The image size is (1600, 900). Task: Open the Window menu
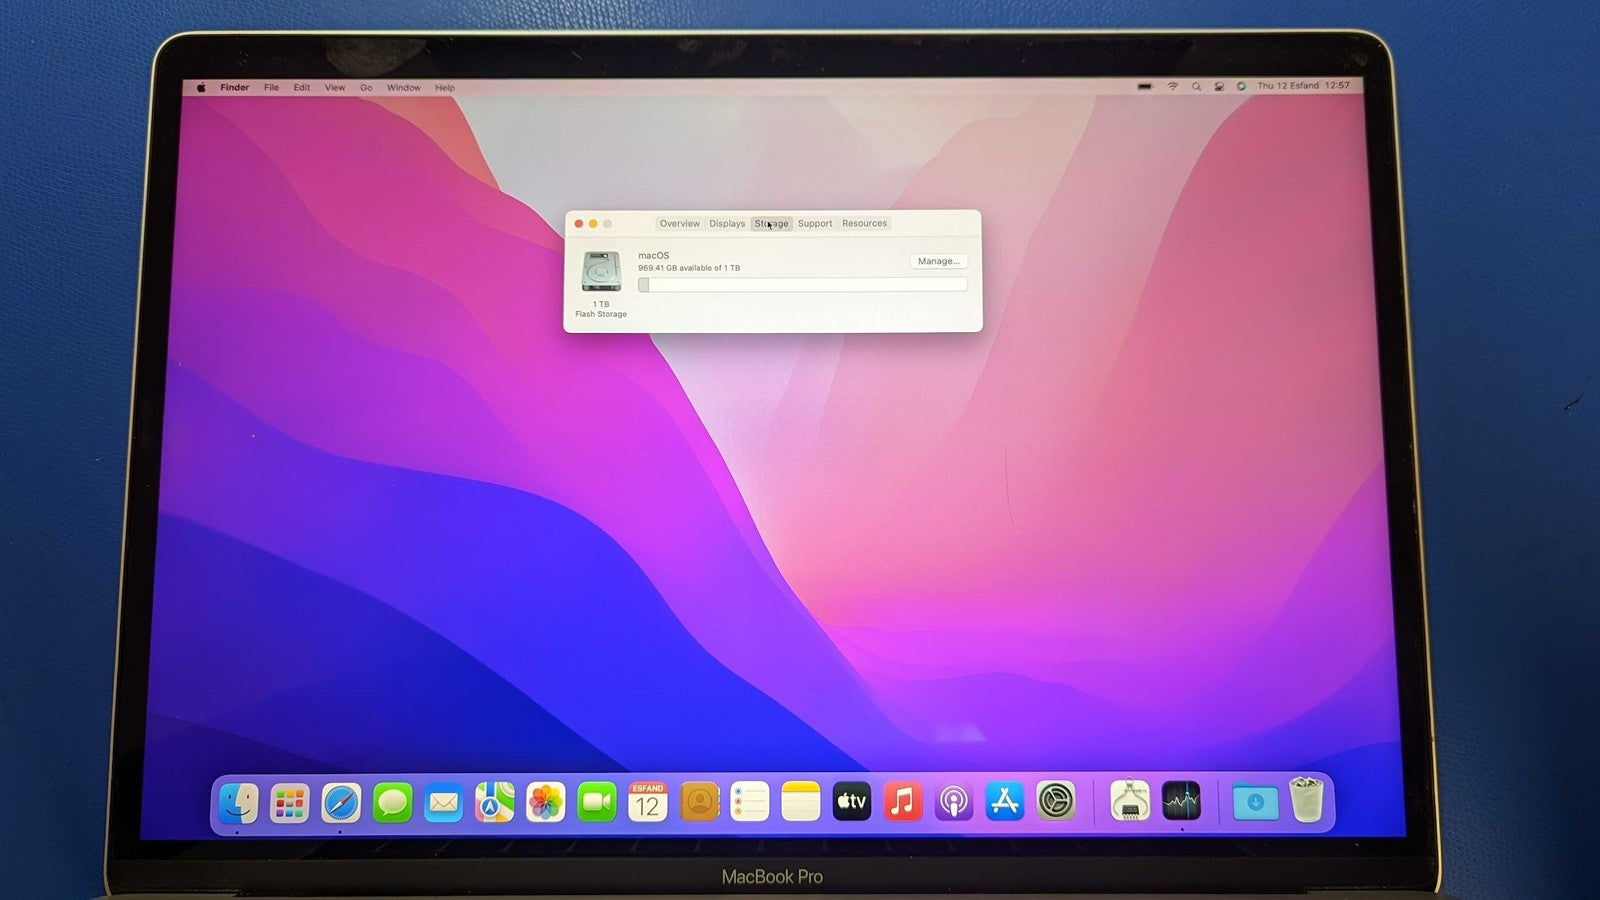pos(404,88)
